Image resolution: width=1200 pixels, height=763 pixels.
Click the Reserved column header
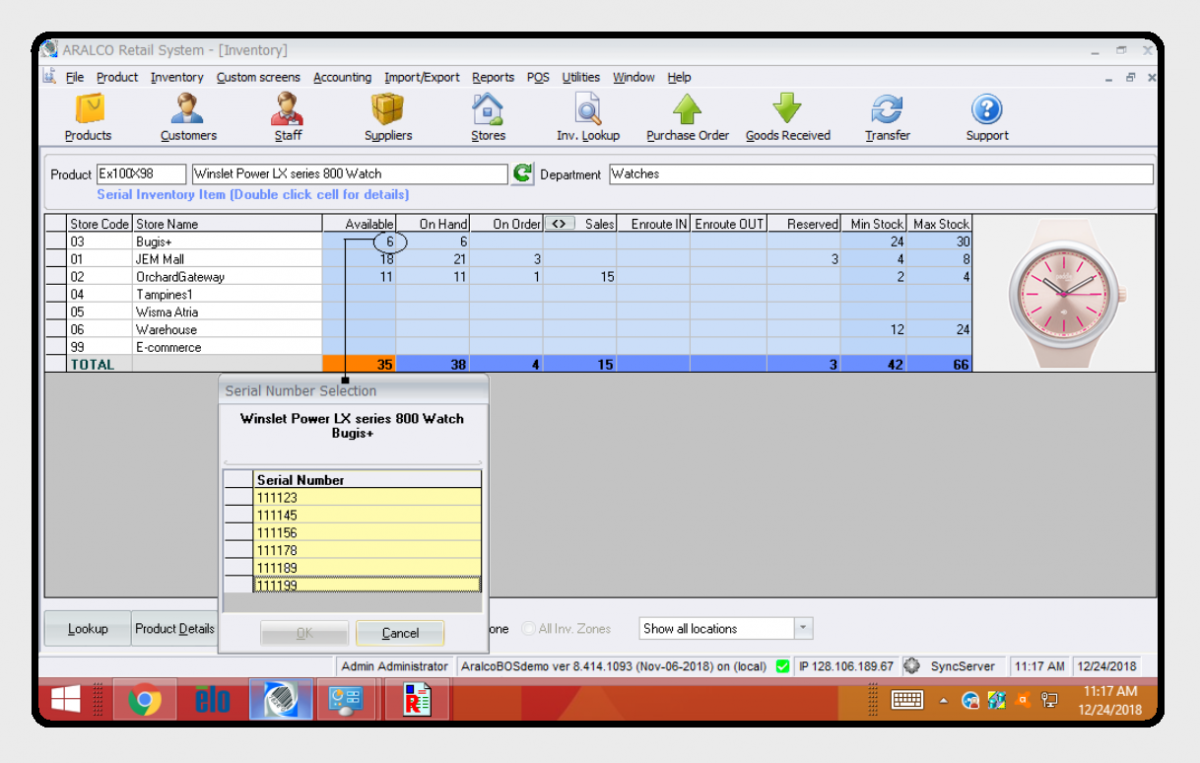click(804, 224)
